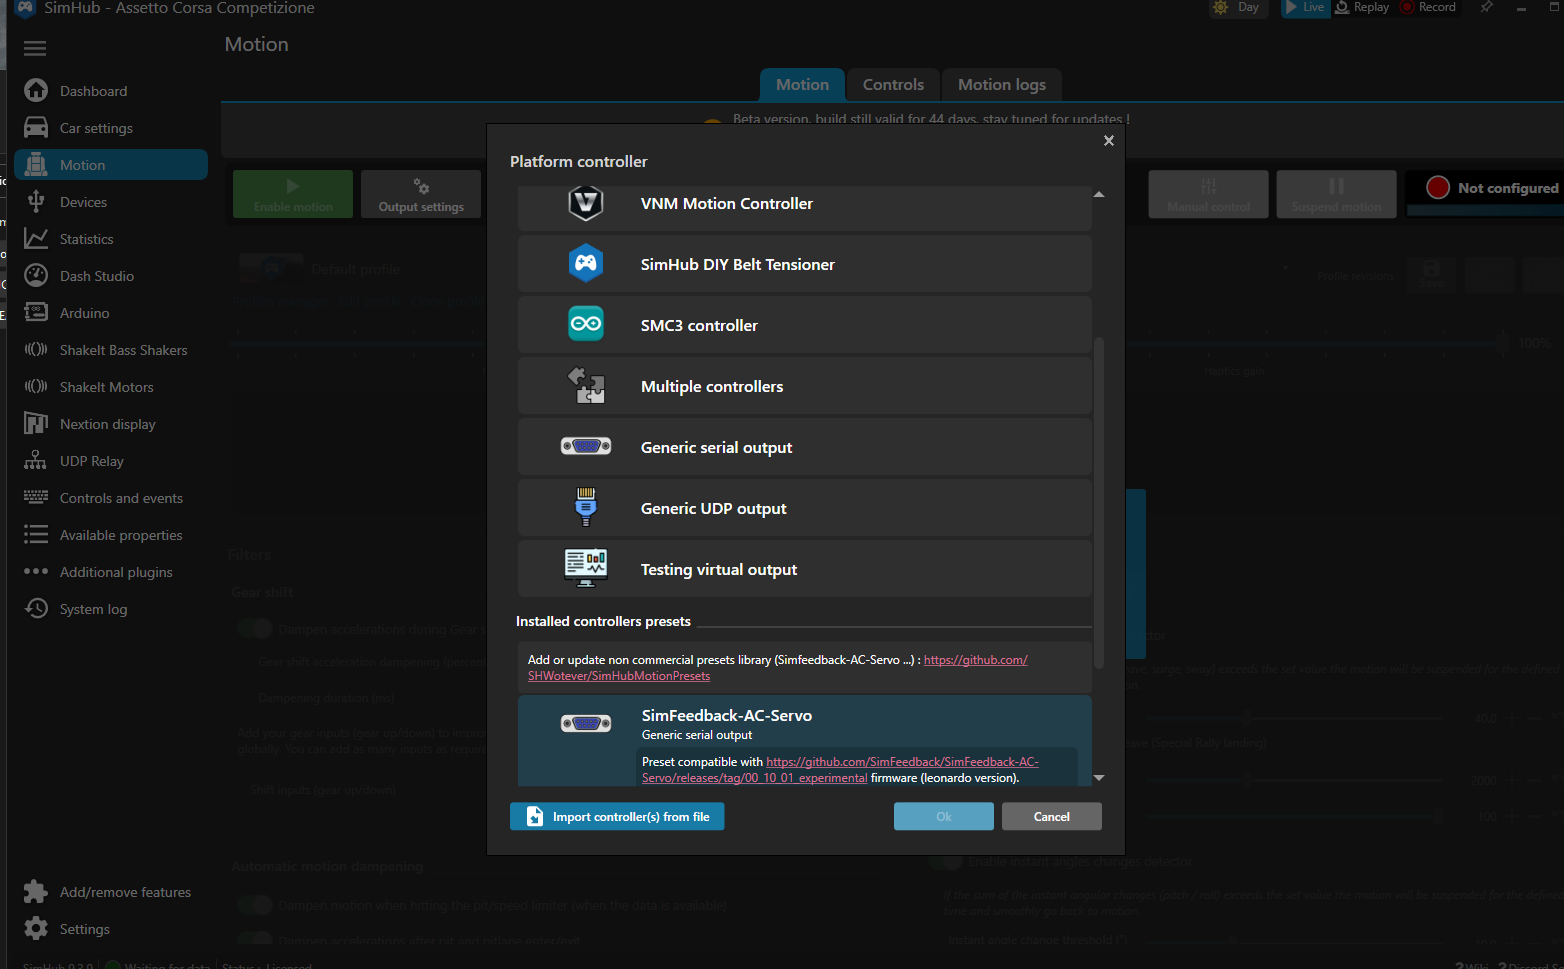
Task: Click the Devices USB icon
Action: (36, 202)
